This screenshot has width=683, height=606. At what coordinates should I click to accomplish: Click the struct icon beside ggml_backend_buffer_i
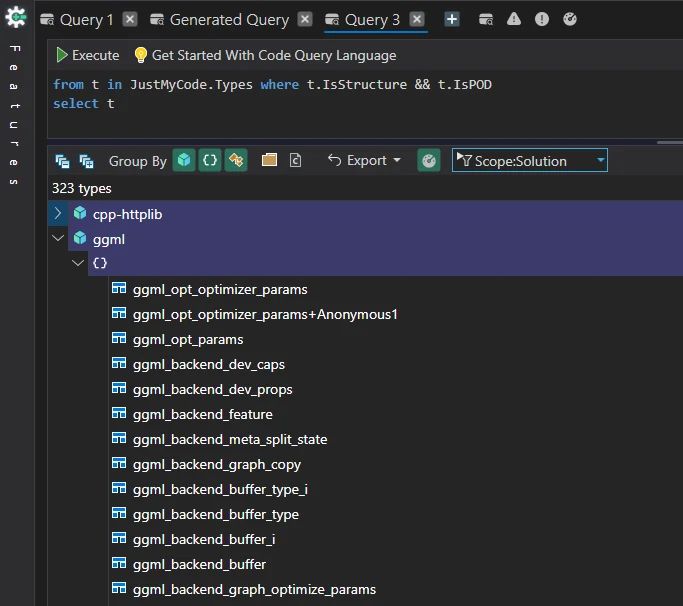[x=119, y=538]
